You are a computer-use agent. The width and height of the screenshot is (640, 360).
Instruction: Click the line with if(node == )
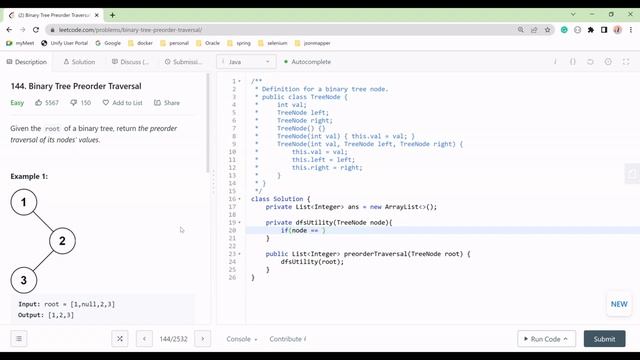tap(442, 231)
